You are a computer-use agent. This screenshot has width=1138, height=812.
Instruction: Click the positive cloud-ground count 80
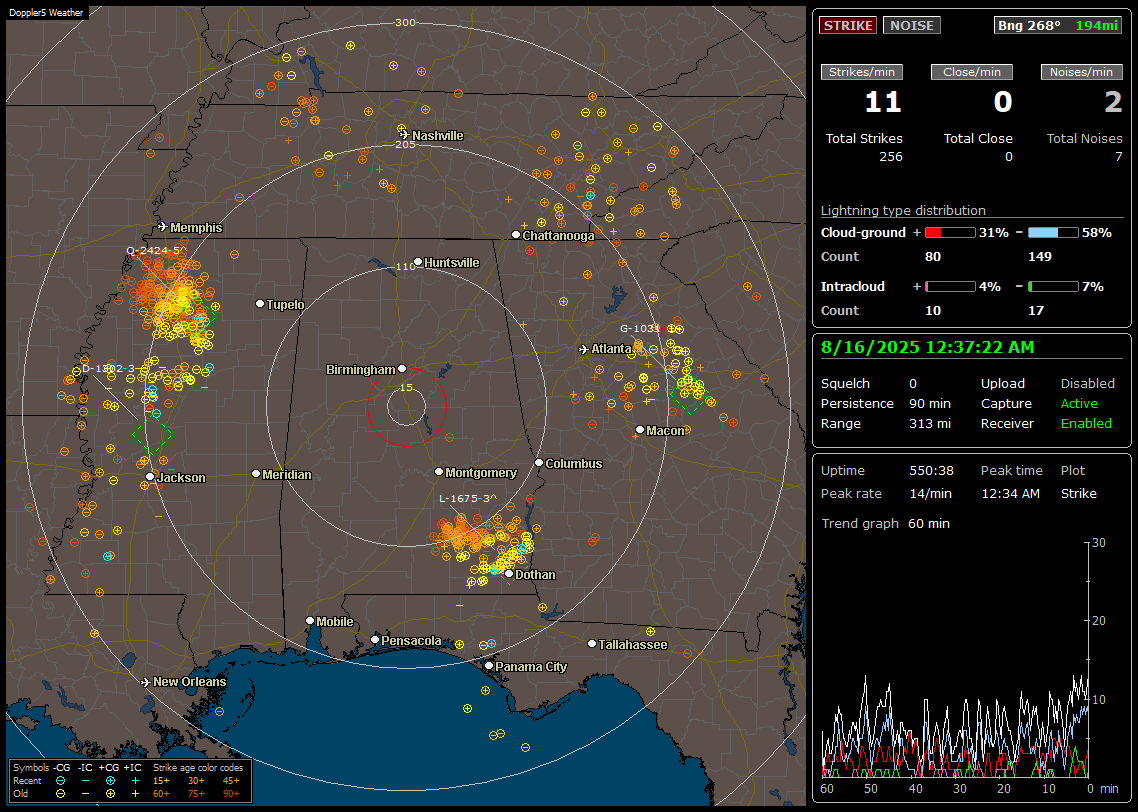coord(933,257)
